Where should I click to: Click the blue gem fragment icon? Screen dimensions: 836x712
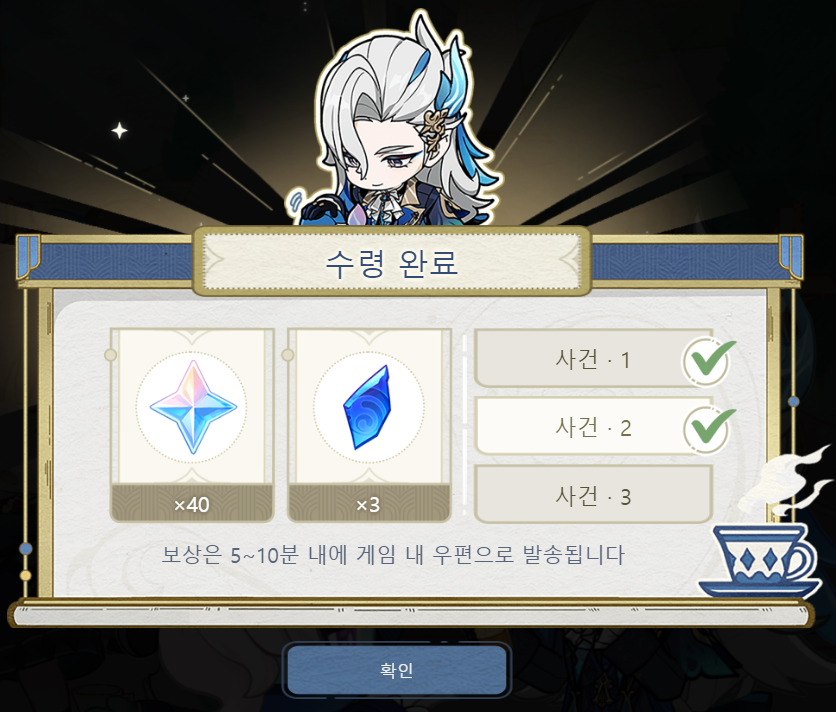367,407
